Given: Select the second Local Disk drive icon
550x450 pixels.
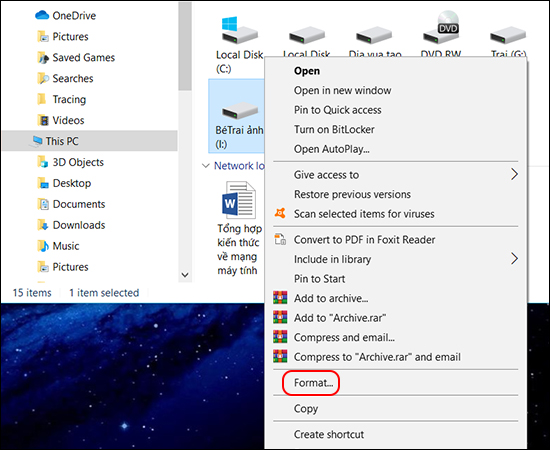Looking at the screenshot, I should click(x=307, y=35).
